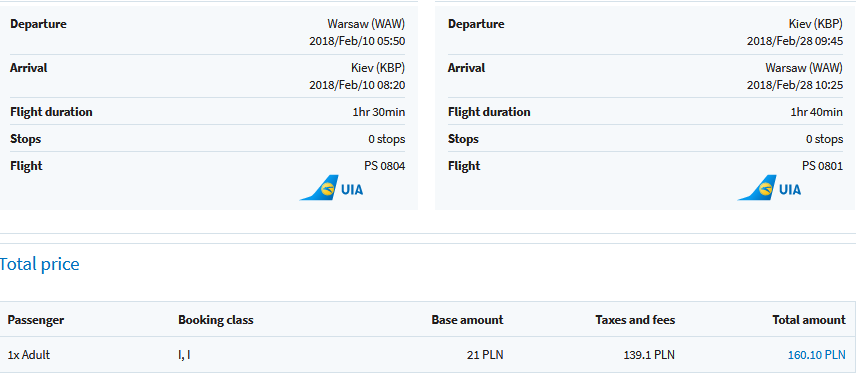Select Kiev (KBP) departure in return flight
The width and height of the screenshot is (856, 373).
(x=816, y=24)
